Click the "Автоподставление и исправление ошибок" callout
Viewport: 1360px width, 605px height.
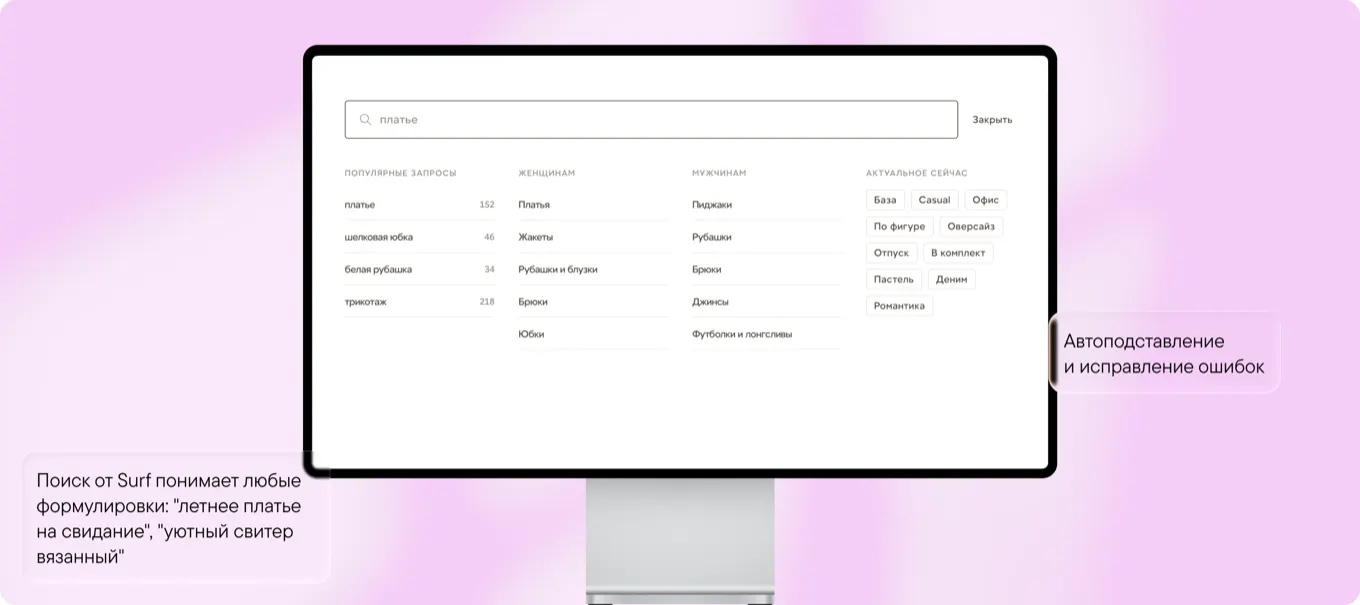[x=1164, y=354]
